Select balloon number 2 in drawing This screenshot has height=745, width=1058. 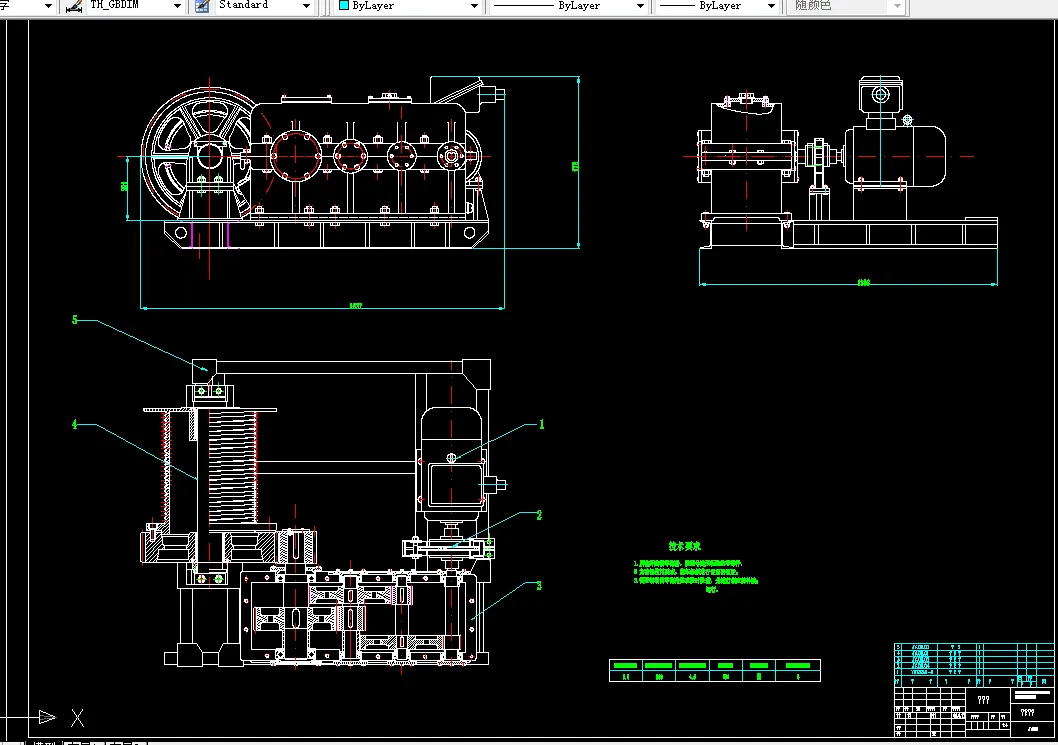539,515
